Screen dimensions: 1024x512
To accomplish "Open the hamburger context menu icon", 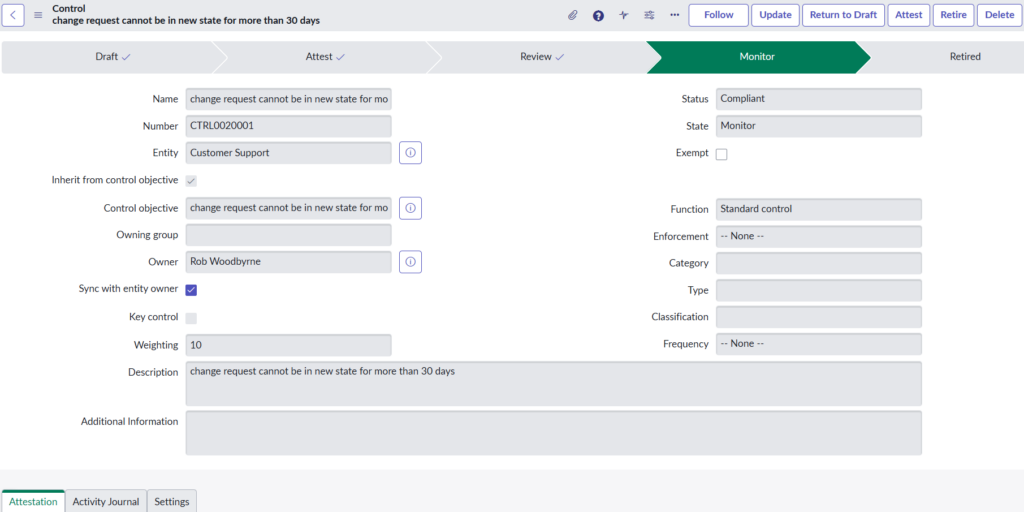I will [x=38, y=15].
